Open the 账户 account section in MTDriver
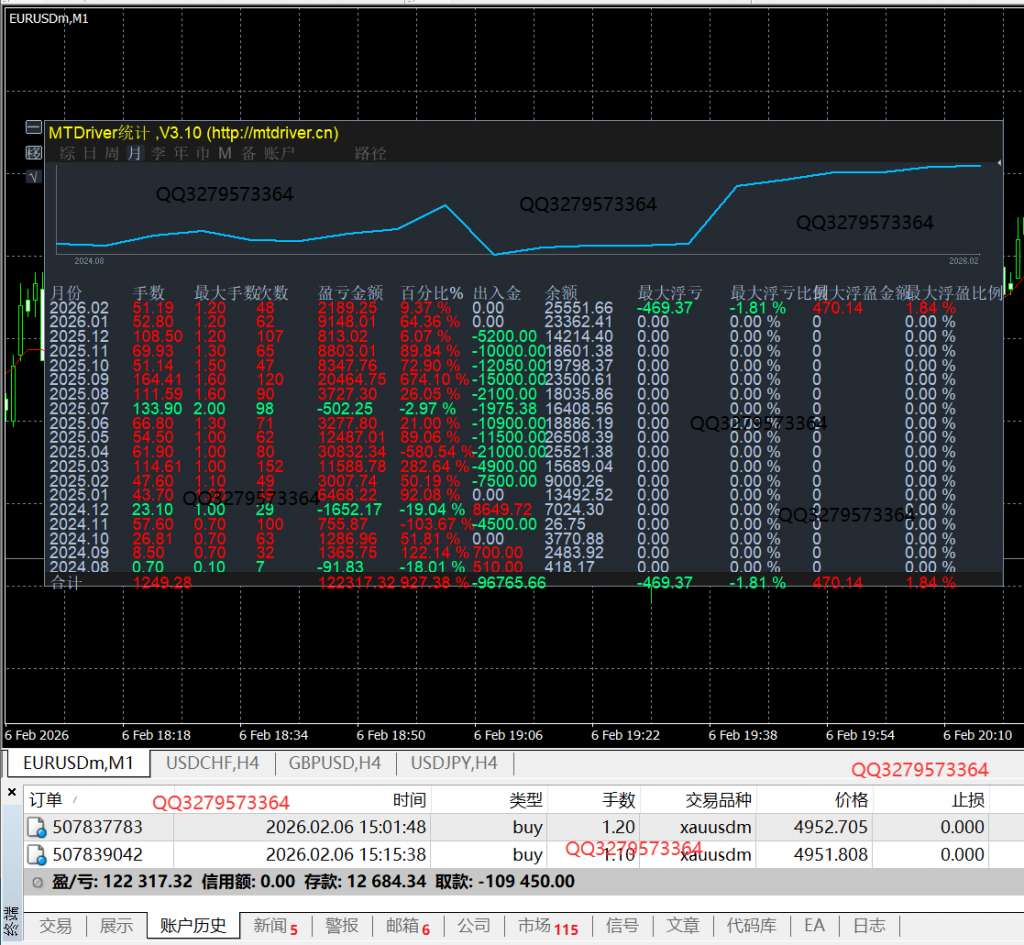Screen dimensions: 1024x945 coord(280,153)
